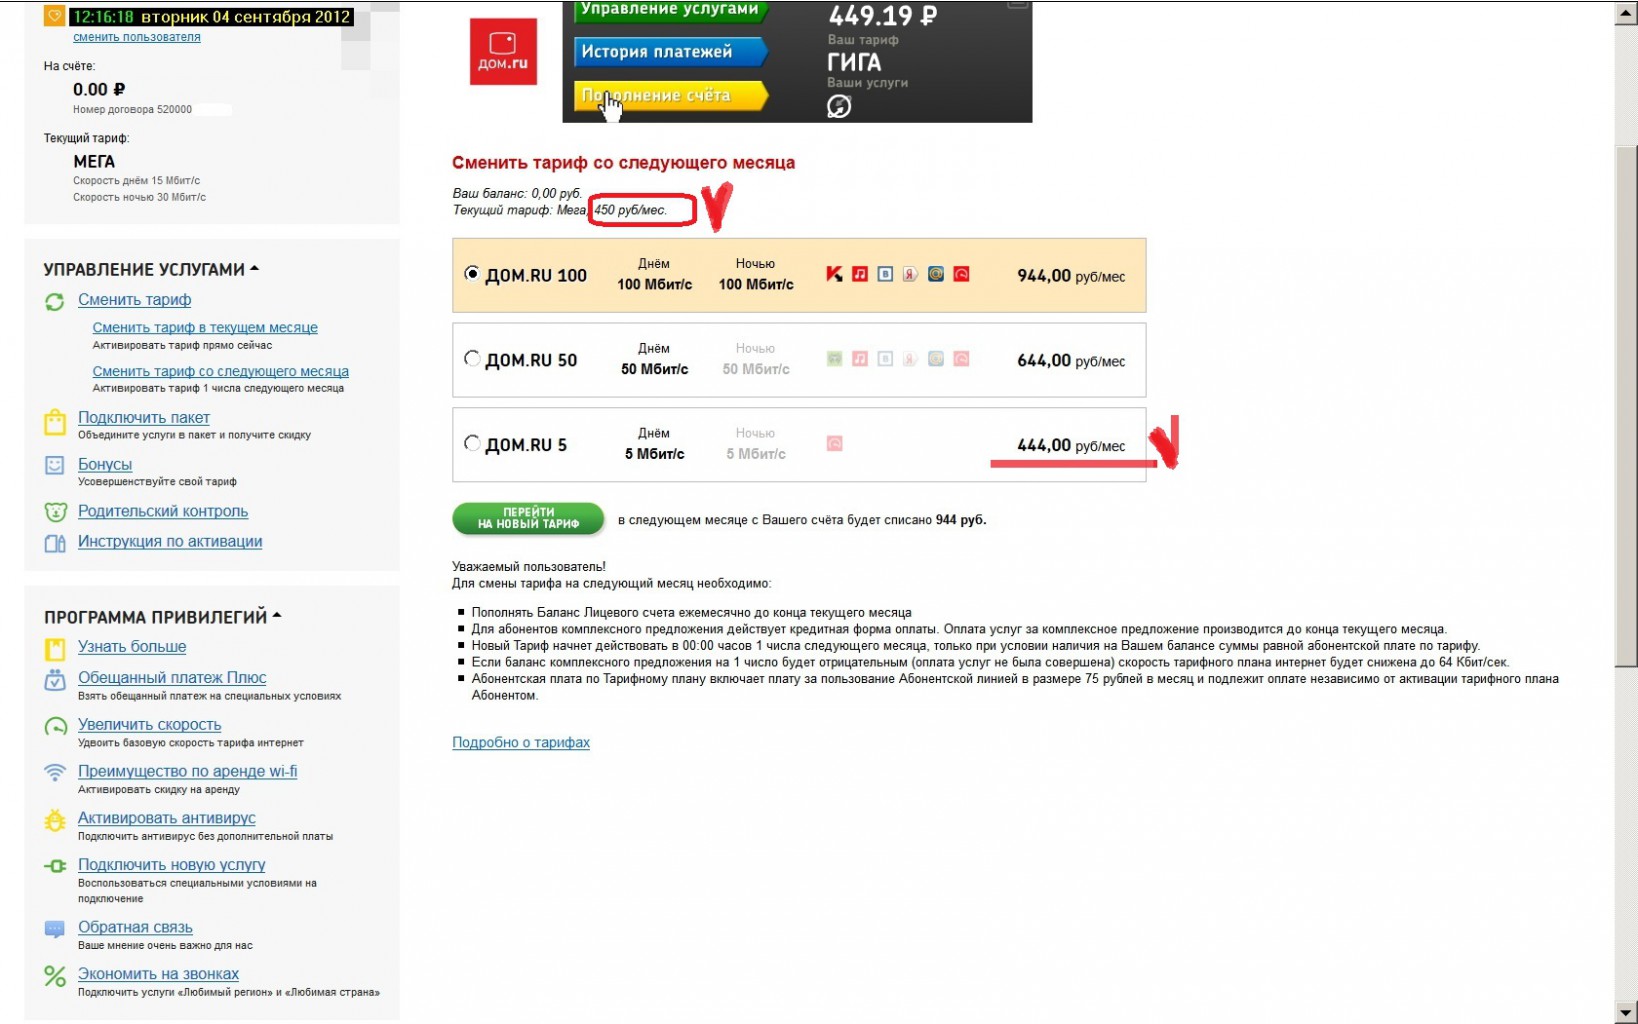The height and width of the screenshot is (1024, 1638).
Task: Click the Kaspersky icon in ДОМ.RU 100 row
Action: pos(834,274)
